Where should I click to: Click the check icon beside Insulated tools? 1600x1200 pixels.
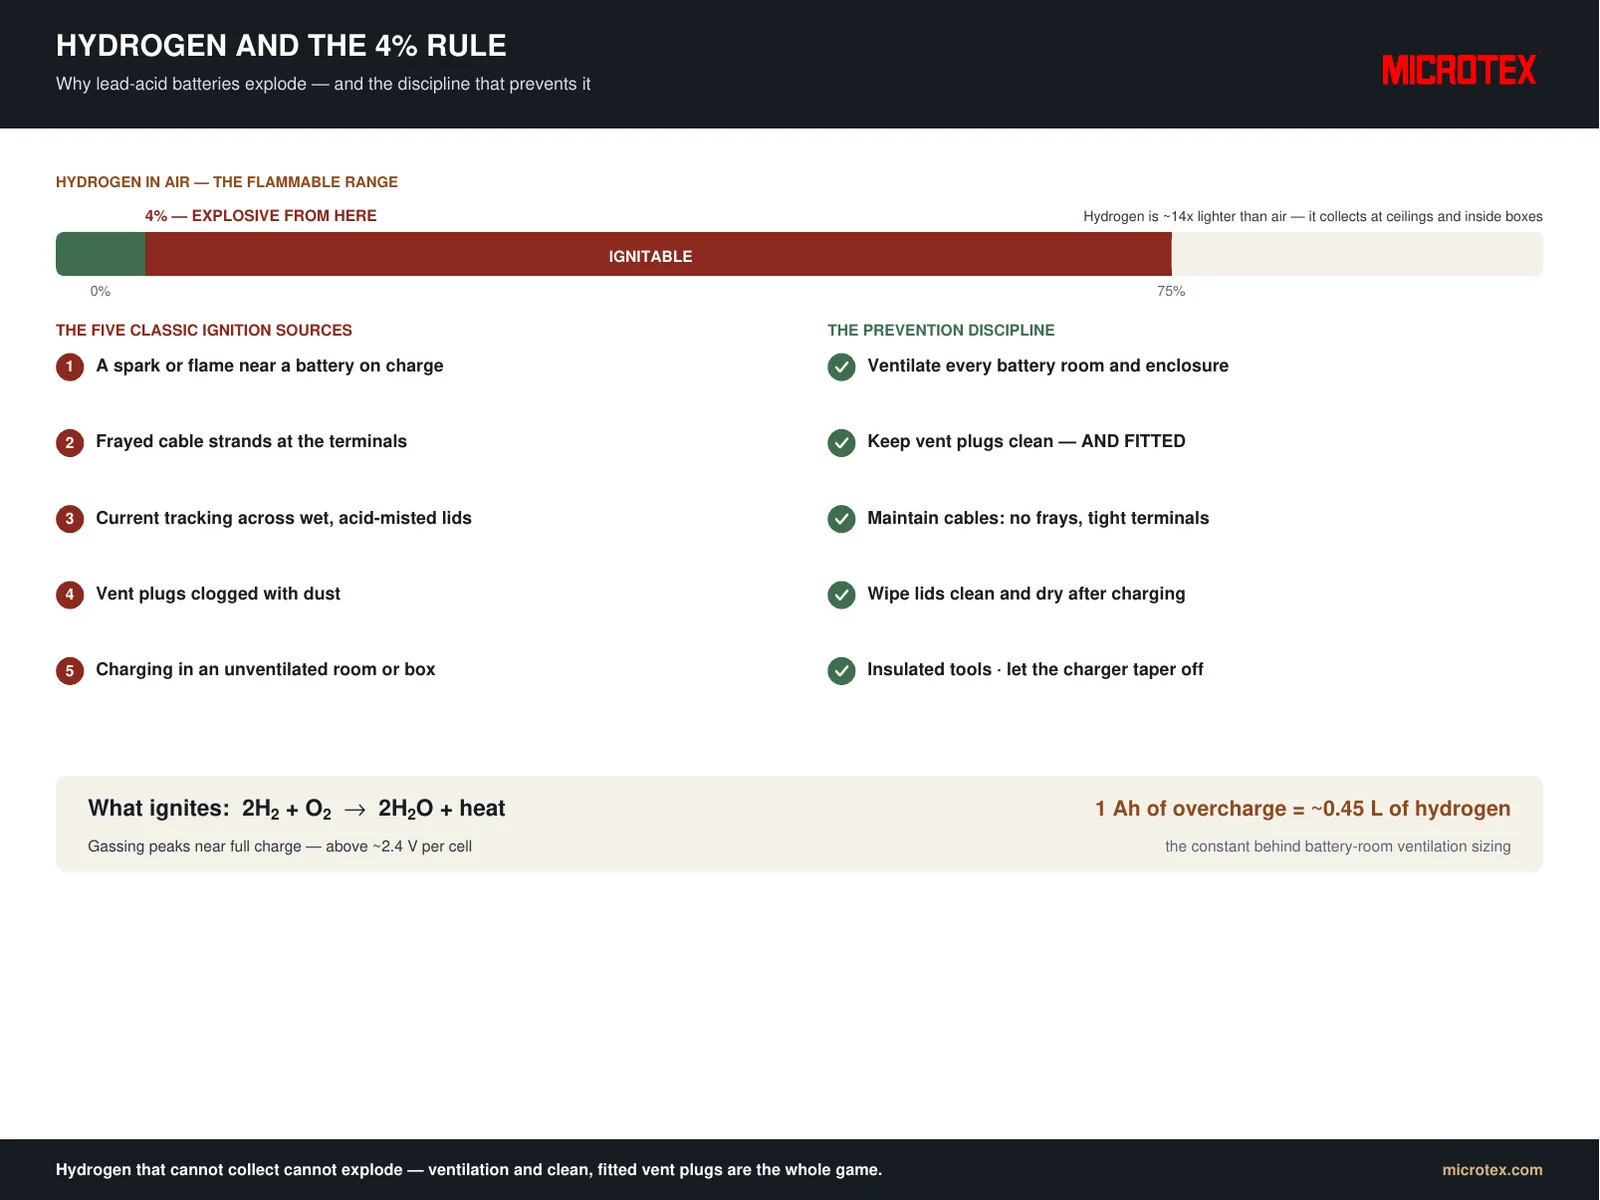click(842, 671)
